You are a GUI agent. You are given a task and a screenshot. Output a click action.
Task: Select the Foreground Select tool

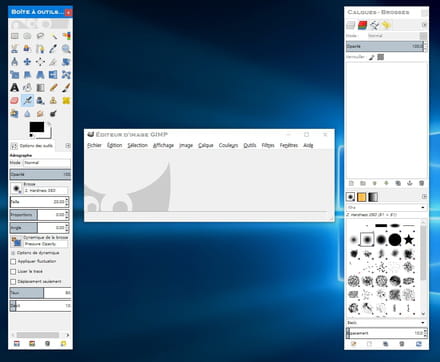[27, 49]
